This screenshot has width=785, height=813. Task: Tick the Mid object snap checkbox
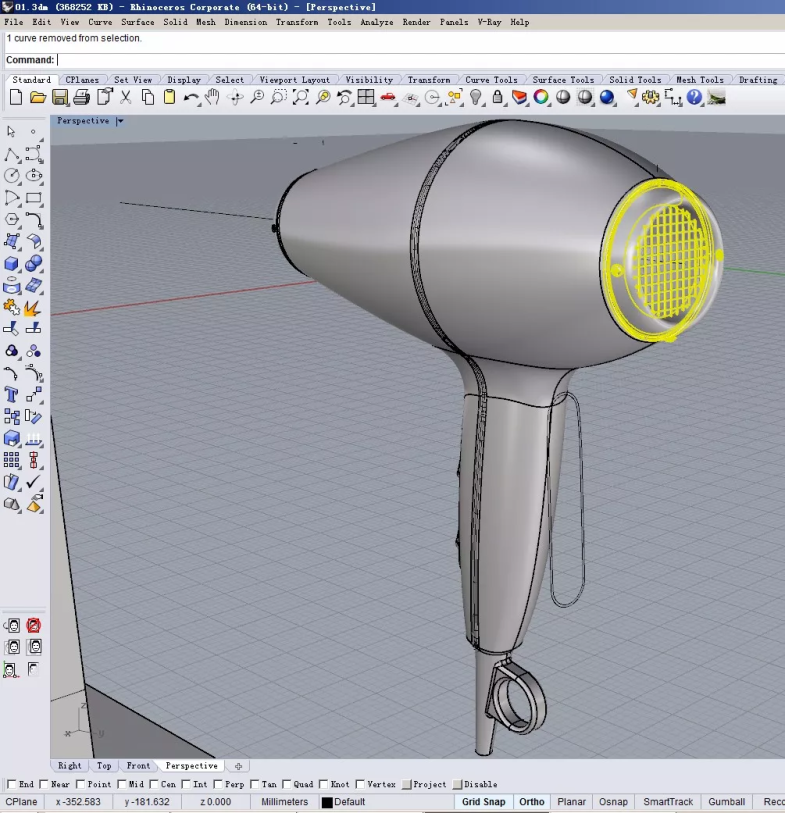122,785
